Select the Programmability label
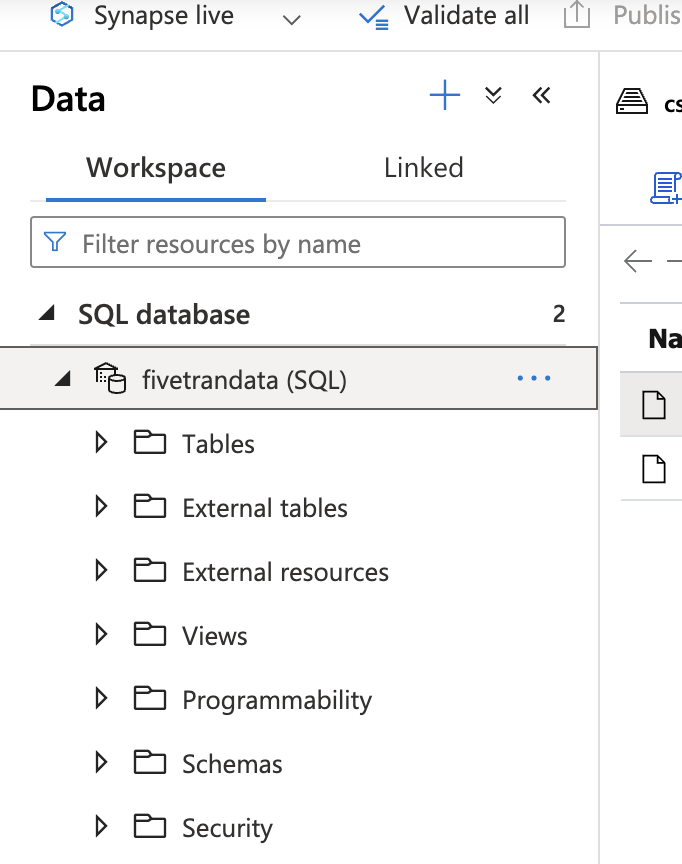Image resolution: width=682 pixels, height=864 pixels. coord(277,701)
